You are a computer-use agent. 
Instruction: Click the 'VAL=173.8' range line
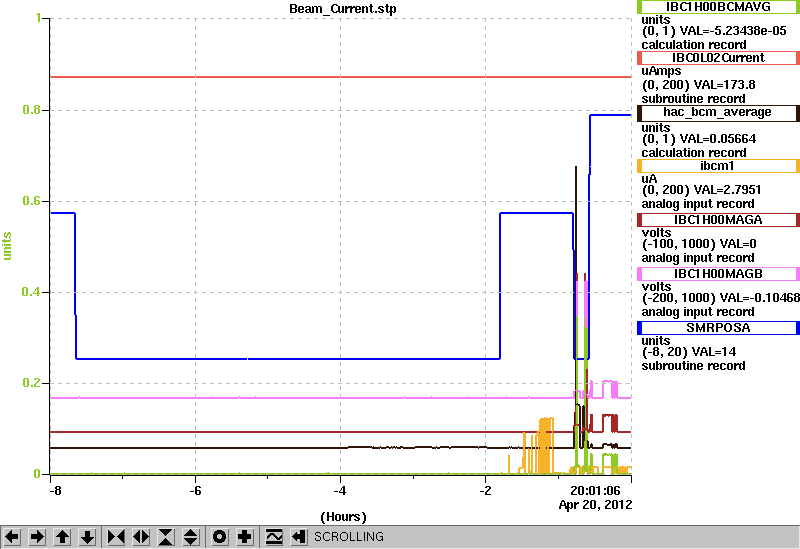(698, 85)
